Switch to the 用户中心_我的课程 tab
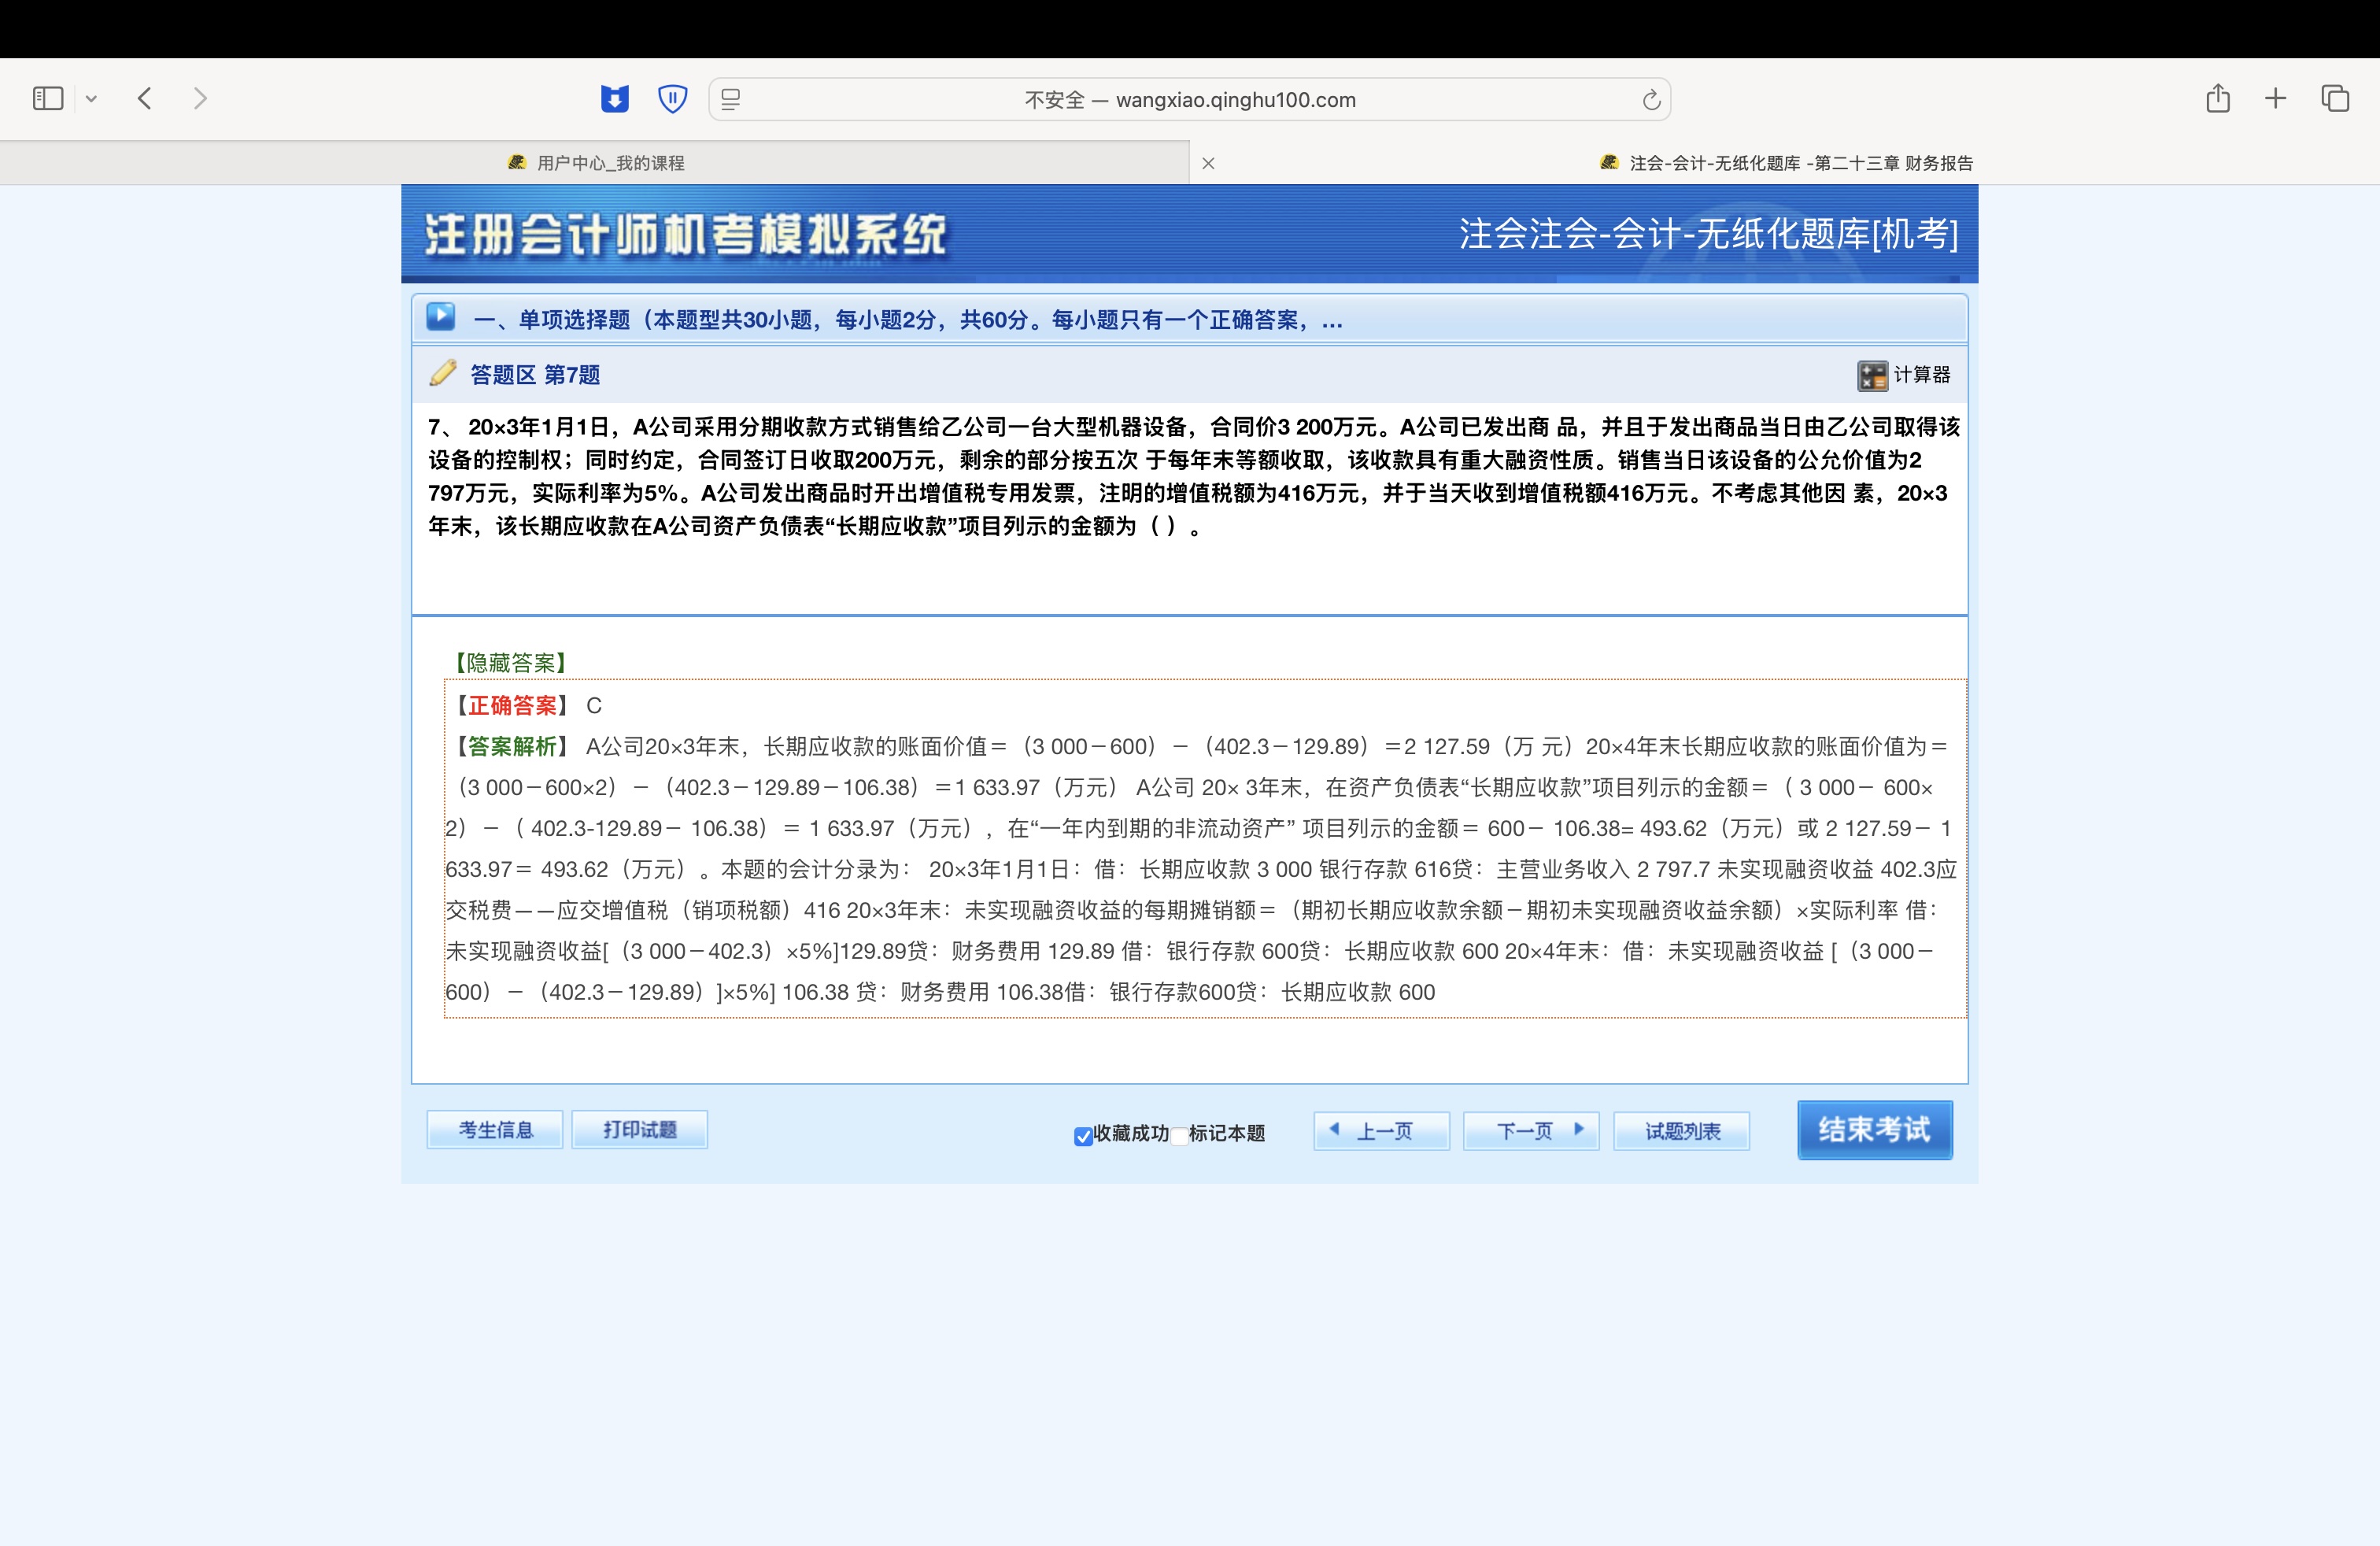 (596, 163)
